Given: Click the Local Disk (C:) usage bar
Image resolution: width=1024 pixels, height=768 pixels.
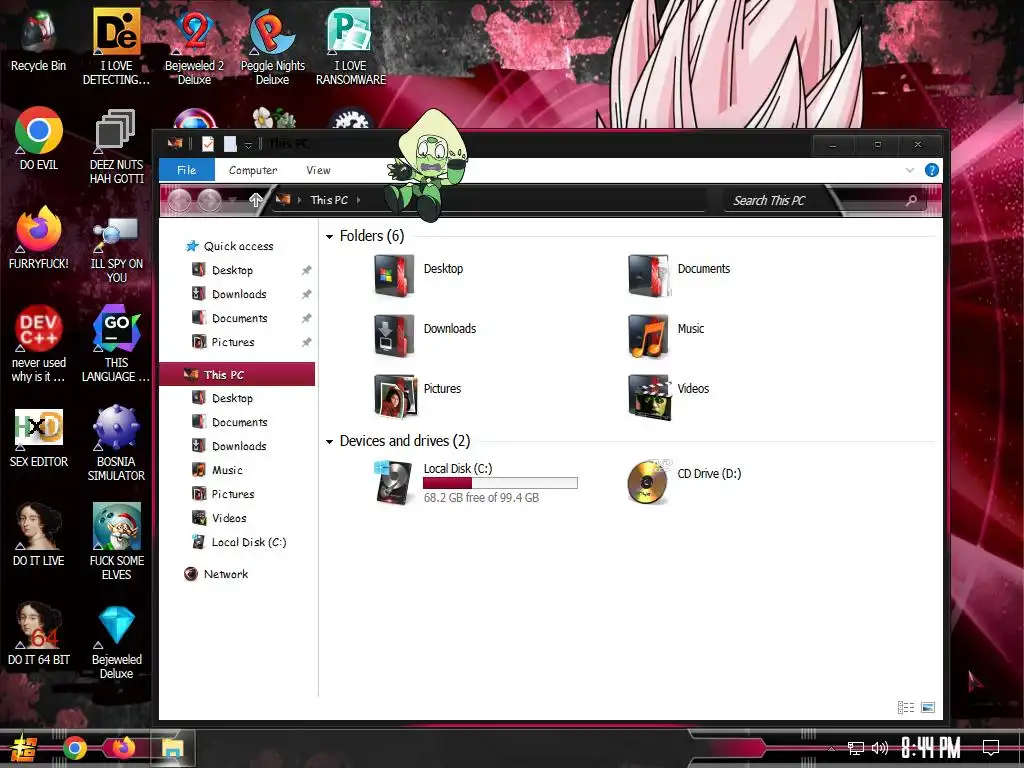Looking at the screenshot, I should click(500, 483).
